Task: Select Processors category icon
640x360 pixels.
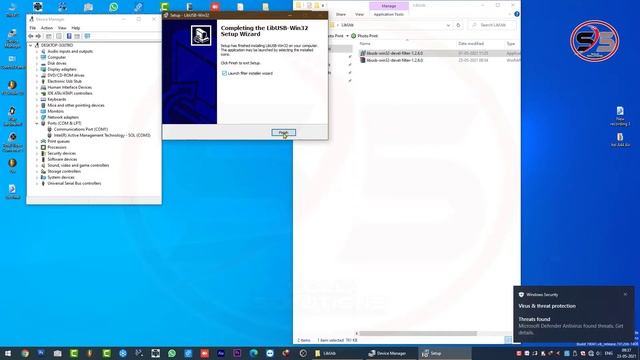Action: pos(43,147)
